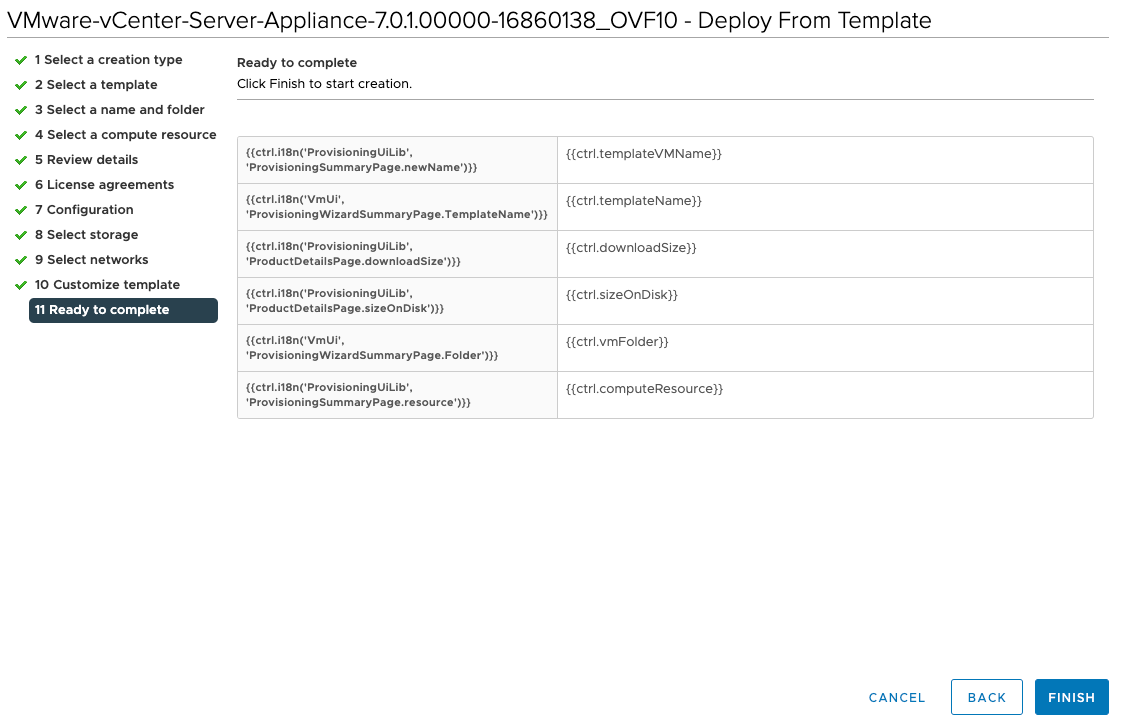Click the ctrl.templateVMName value cell
The width and height of the screenshot is (1126, 724).
click(824, 160)
